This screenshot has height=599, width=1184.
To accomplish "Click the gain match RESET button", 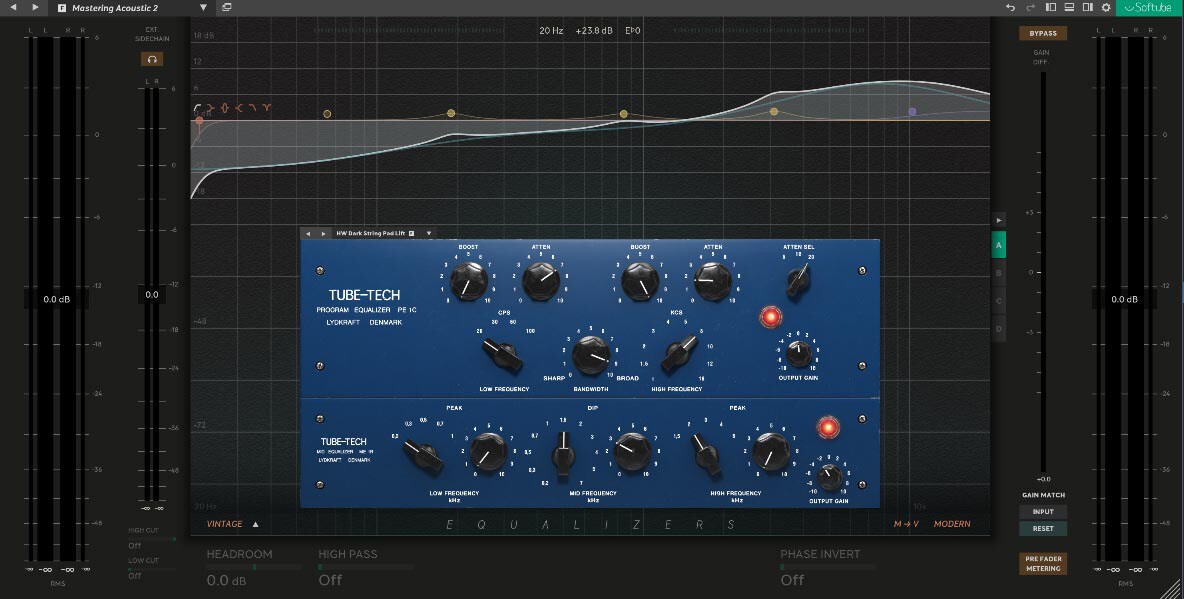I will coord(1042,528).
